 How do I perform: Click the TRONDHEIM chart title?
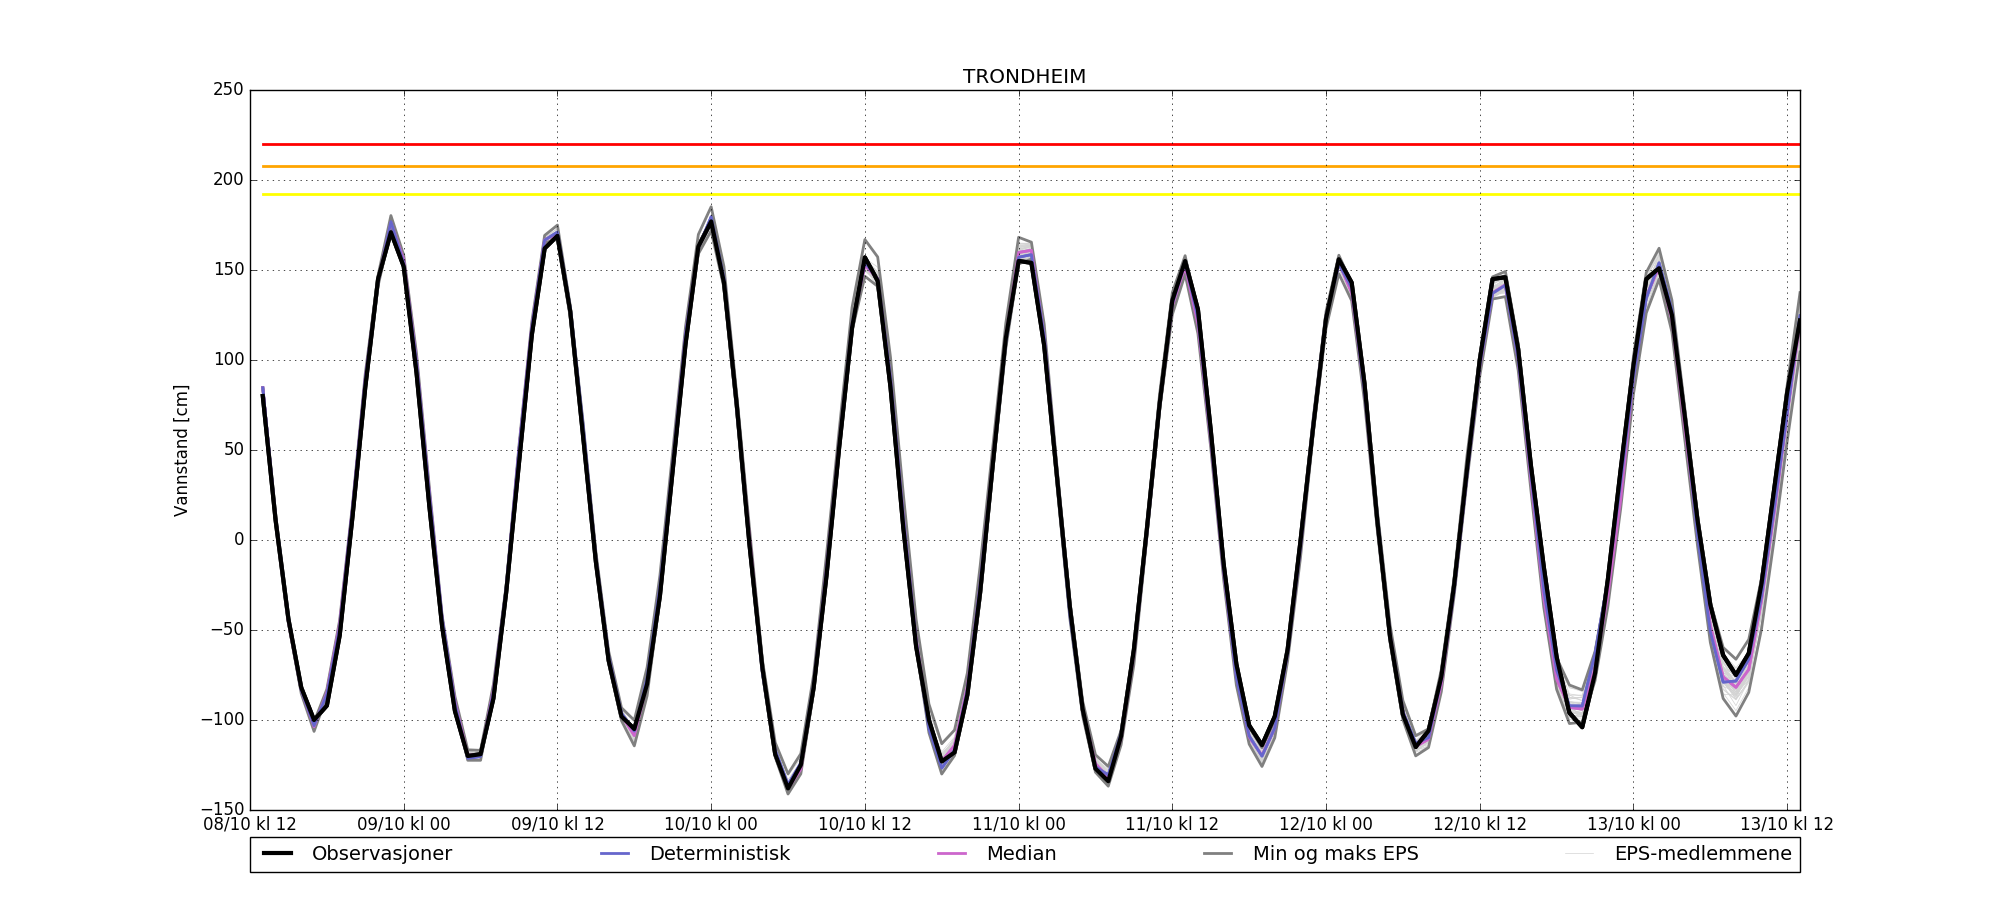tap(1024, 77)
